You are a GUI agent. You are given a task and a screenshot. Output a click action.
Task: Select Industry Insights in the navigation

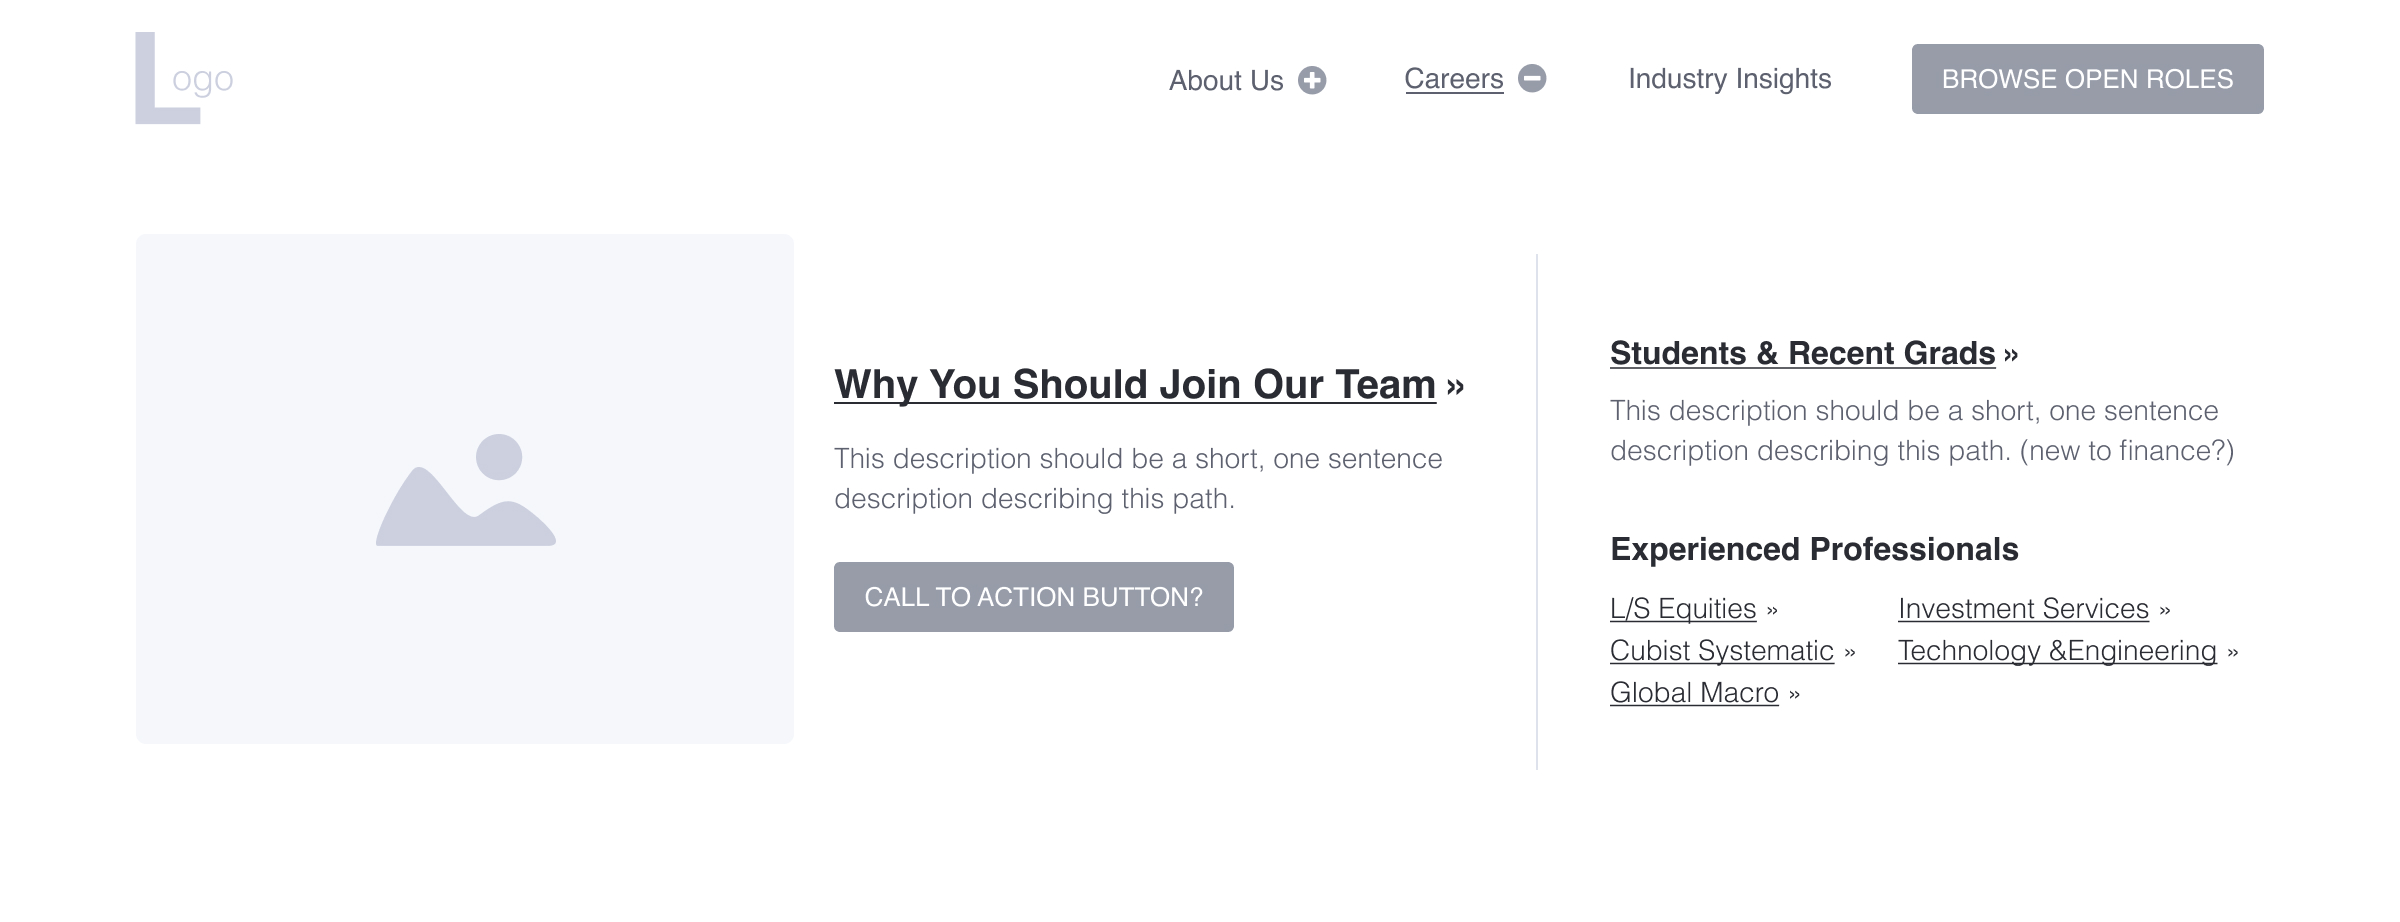(1730, 79)
